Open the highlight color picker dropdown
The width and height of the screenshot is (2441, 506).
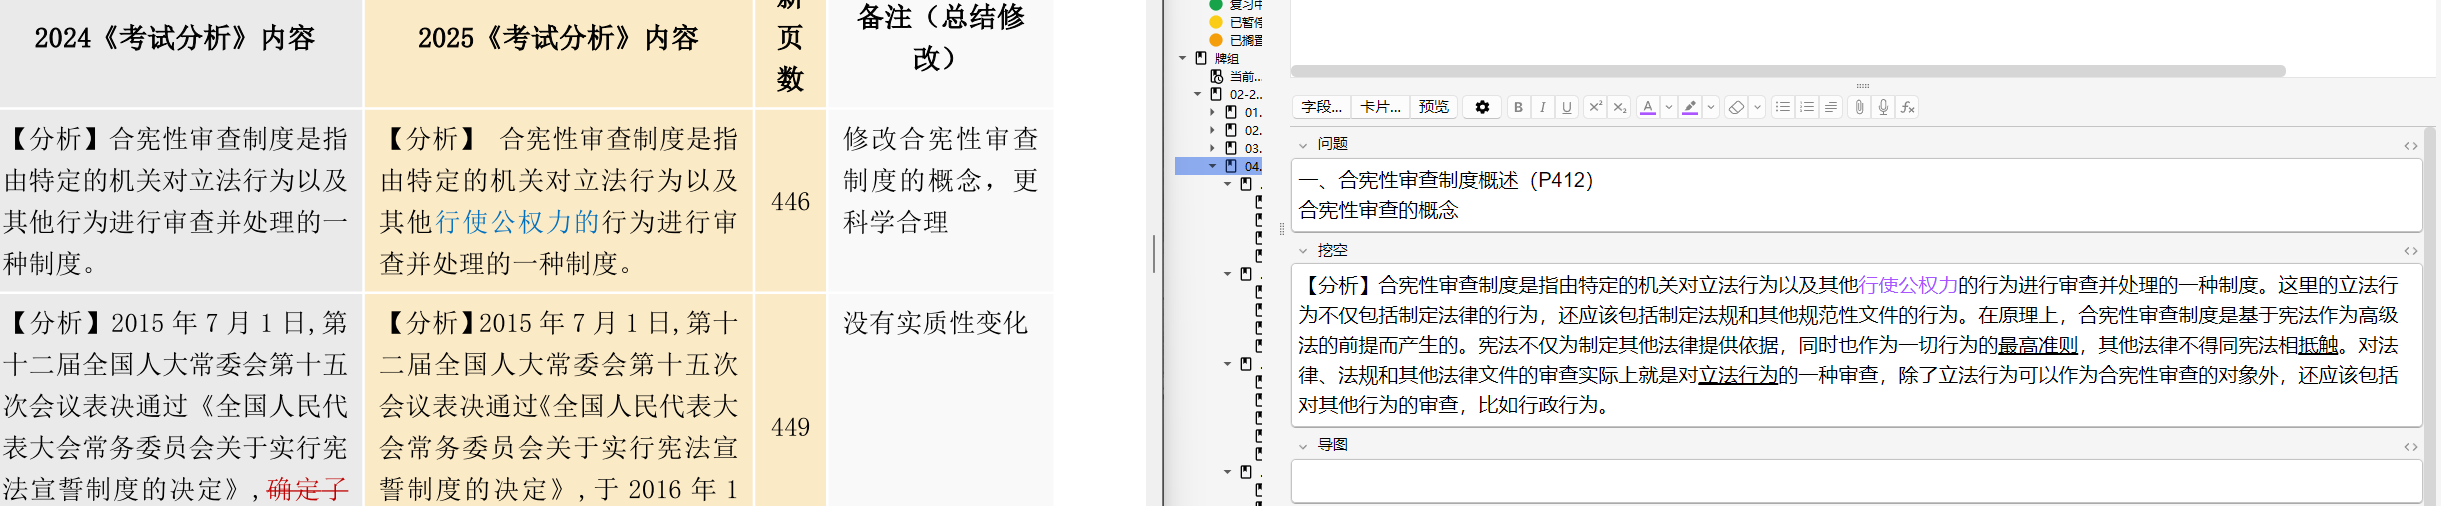[x=1711, y=107]
